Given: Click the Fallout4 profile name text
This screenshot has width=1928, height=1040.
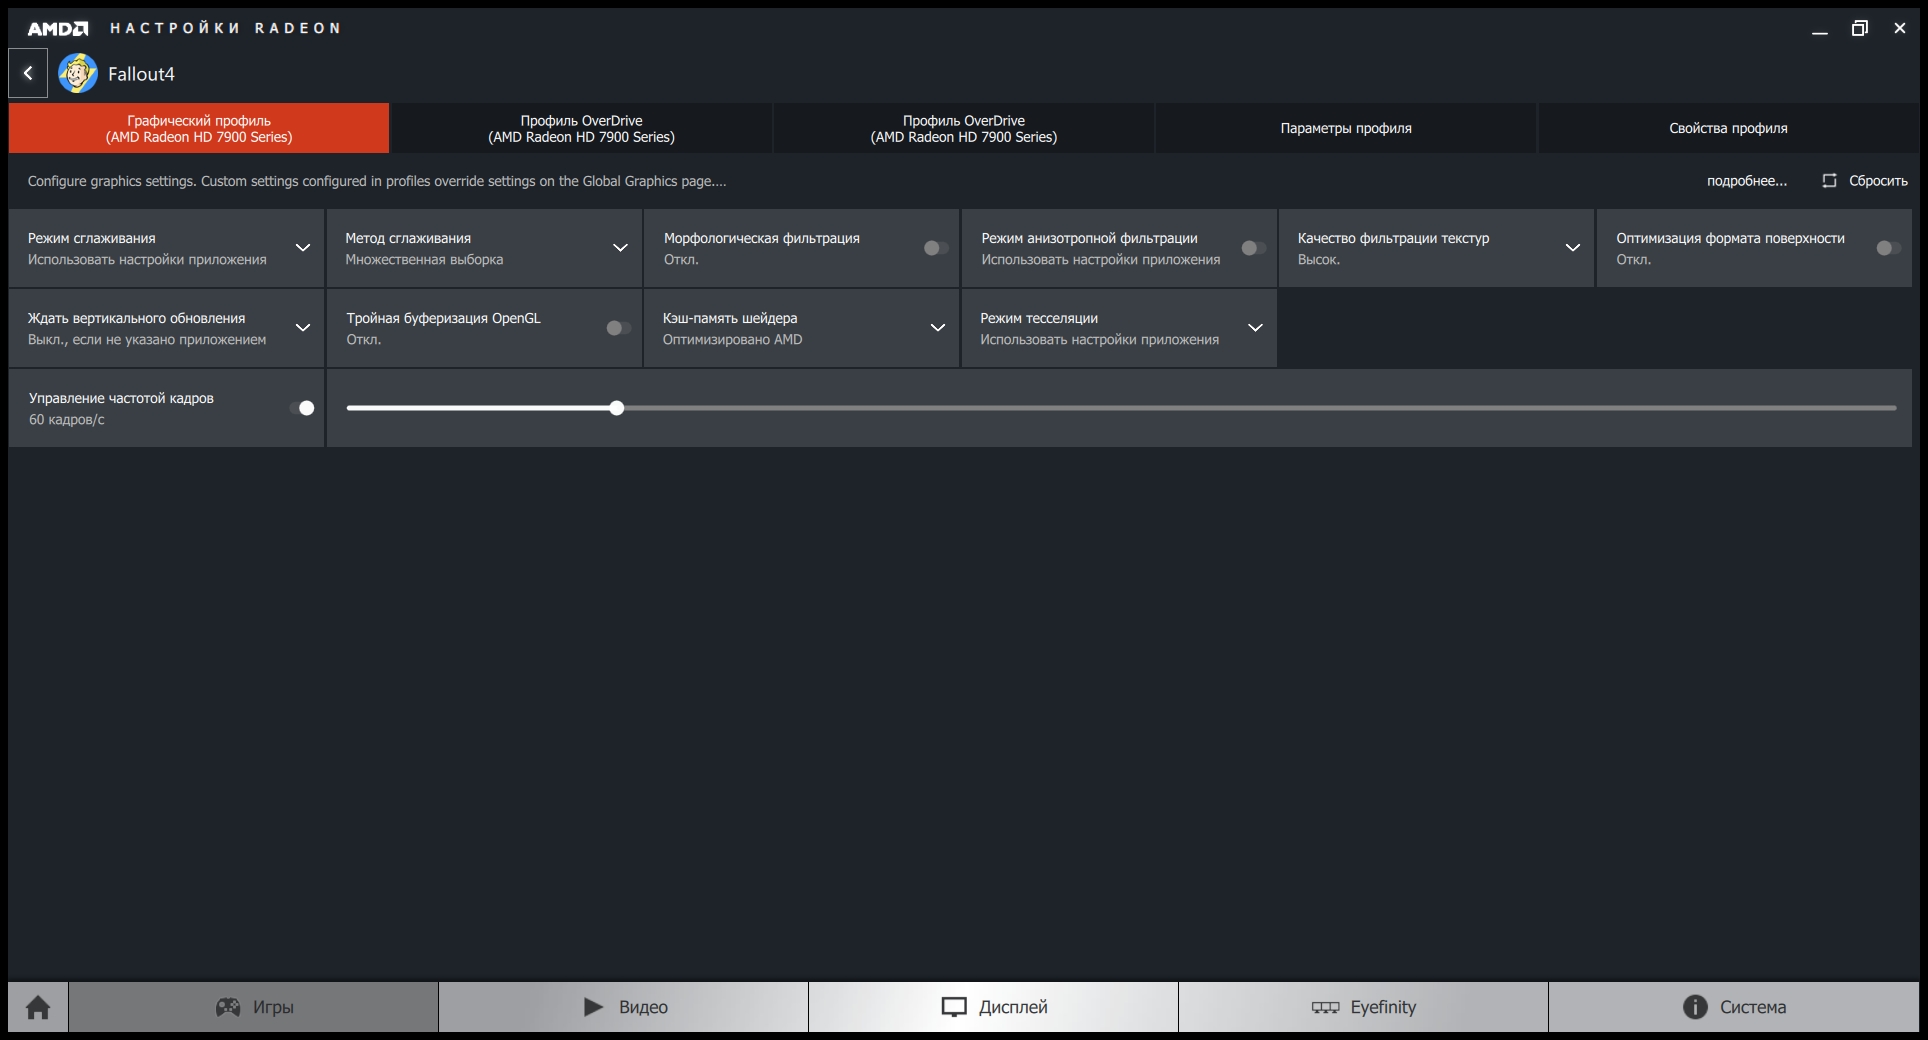Looking at the screenshot, I should (141, 74).
